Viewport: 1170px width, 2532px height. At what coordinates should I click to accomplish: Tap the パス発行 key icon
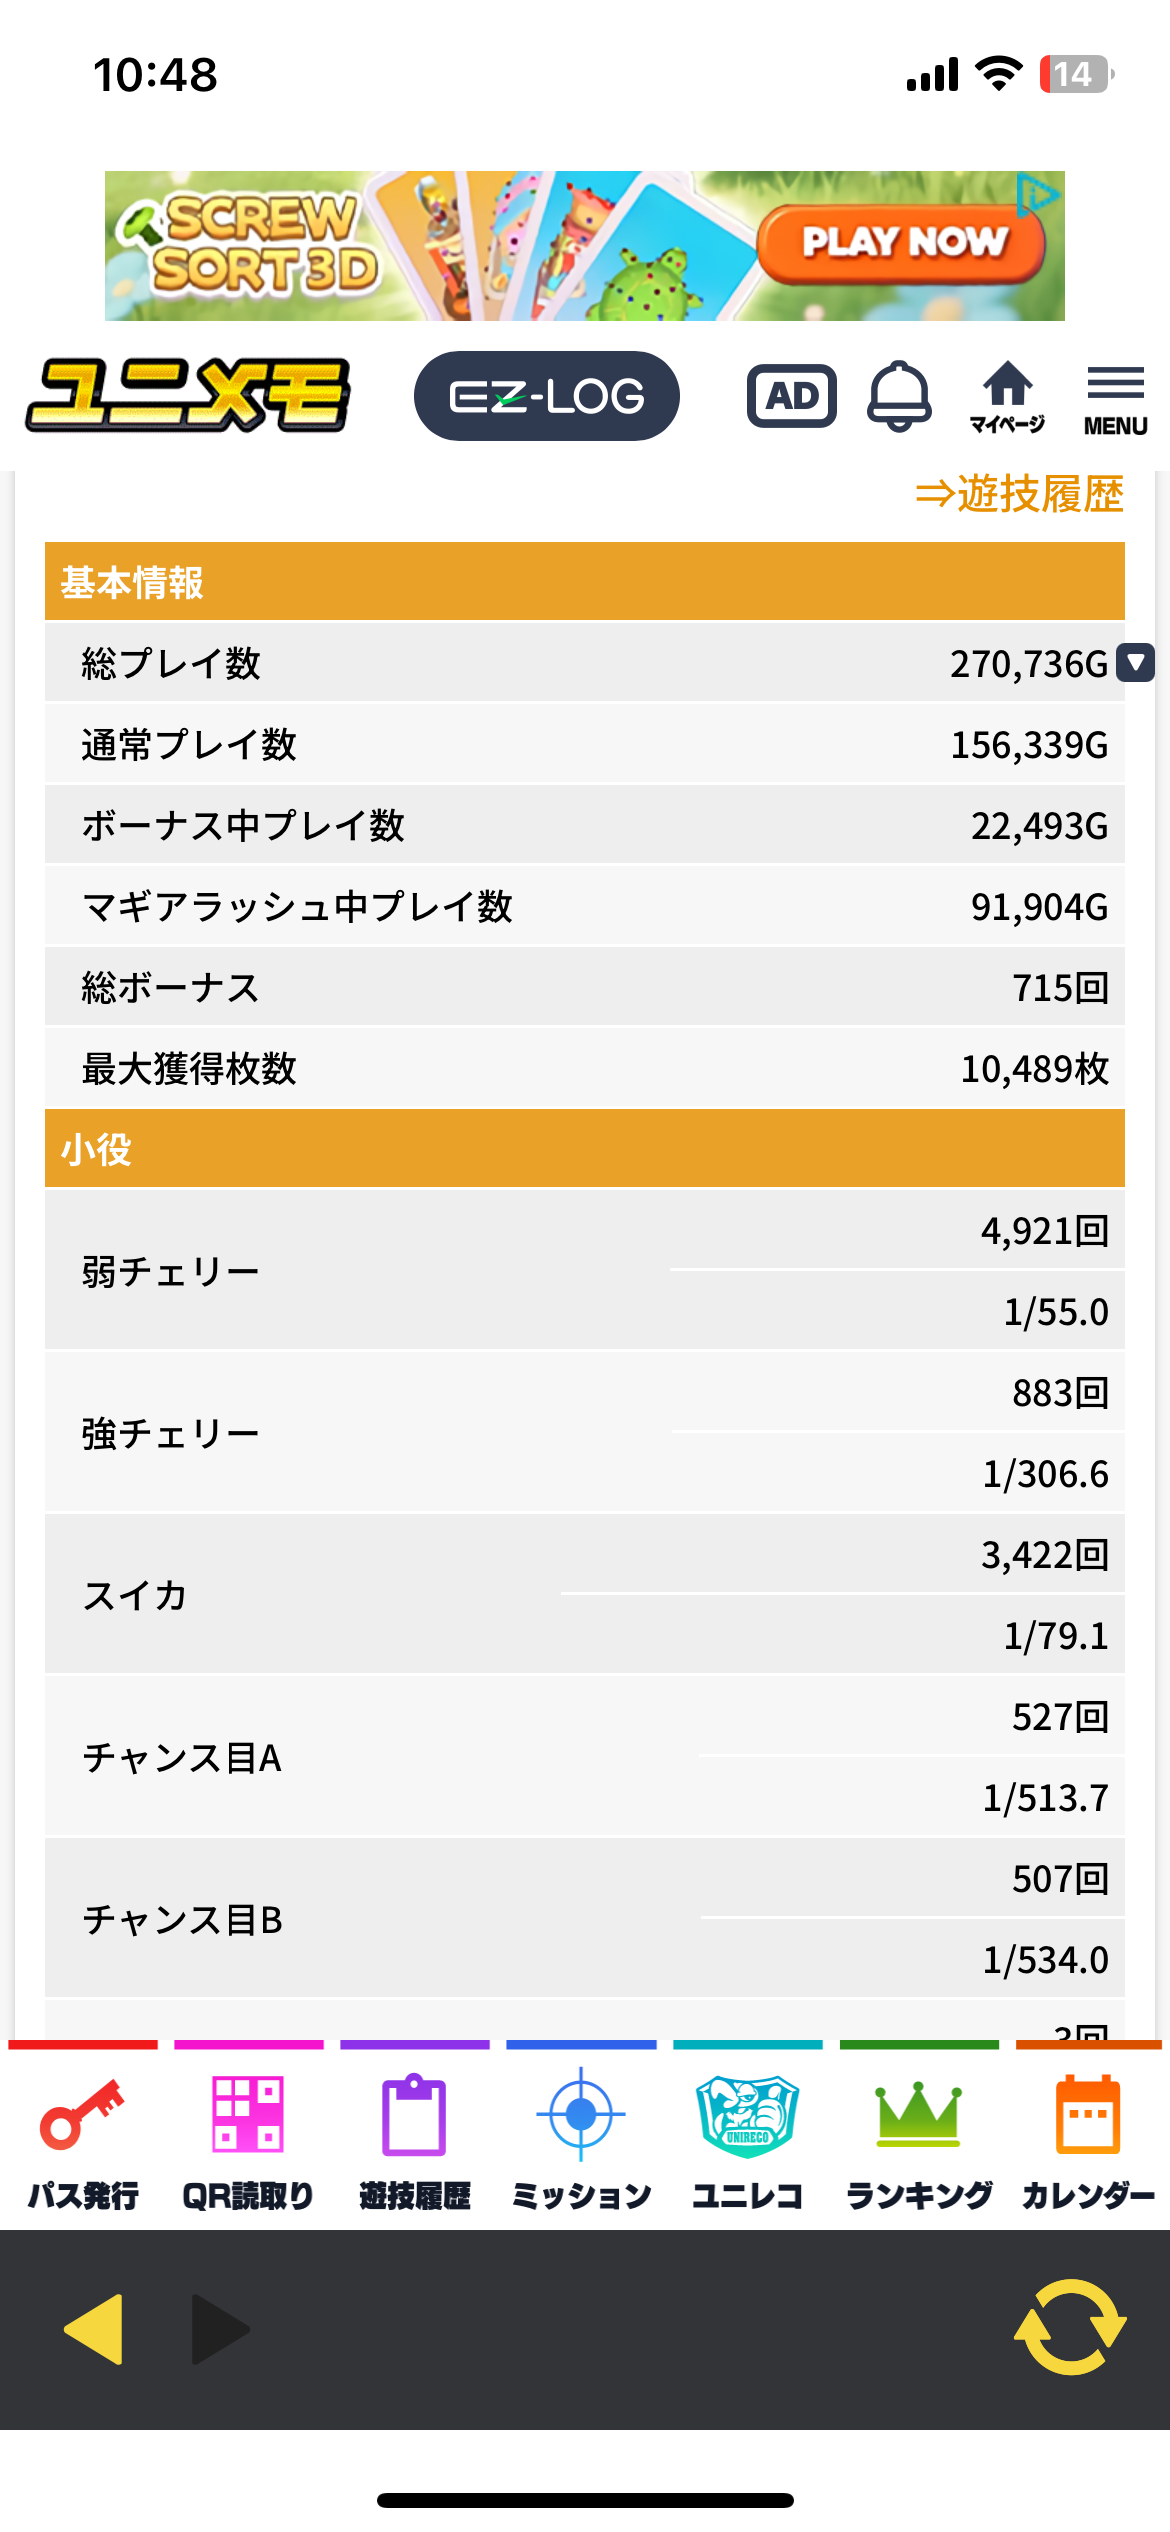83,2137
